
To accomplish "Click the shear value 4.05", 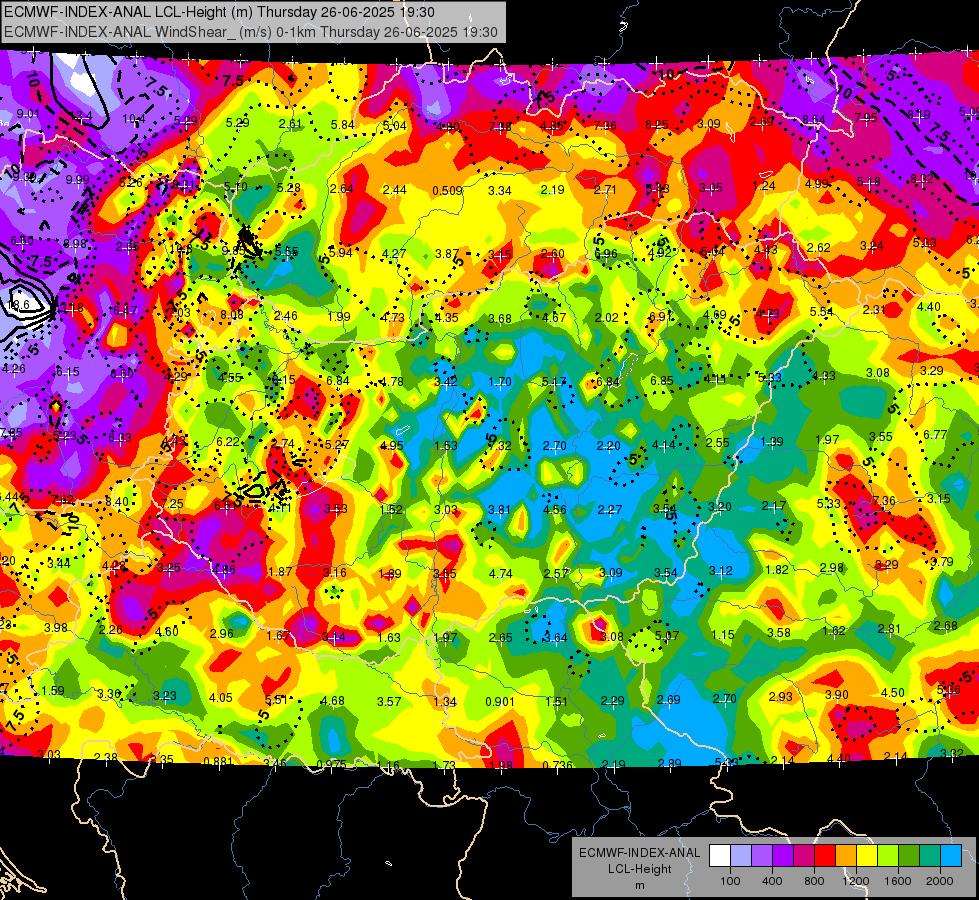I will coord(220,698).
